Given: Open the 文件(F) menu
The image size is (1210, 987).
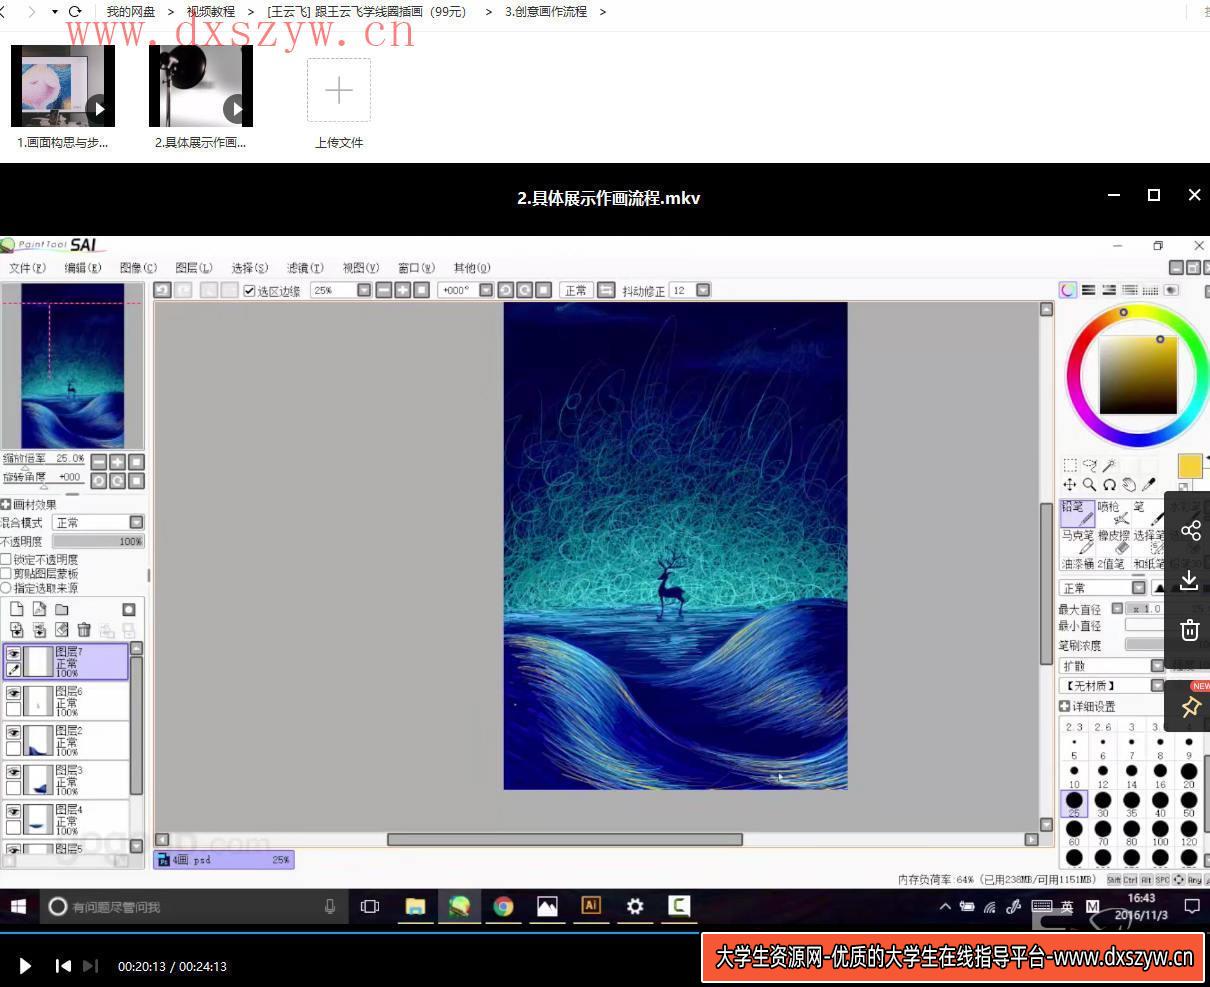Looking at the screenshot, I should click(x=27, y=268).
